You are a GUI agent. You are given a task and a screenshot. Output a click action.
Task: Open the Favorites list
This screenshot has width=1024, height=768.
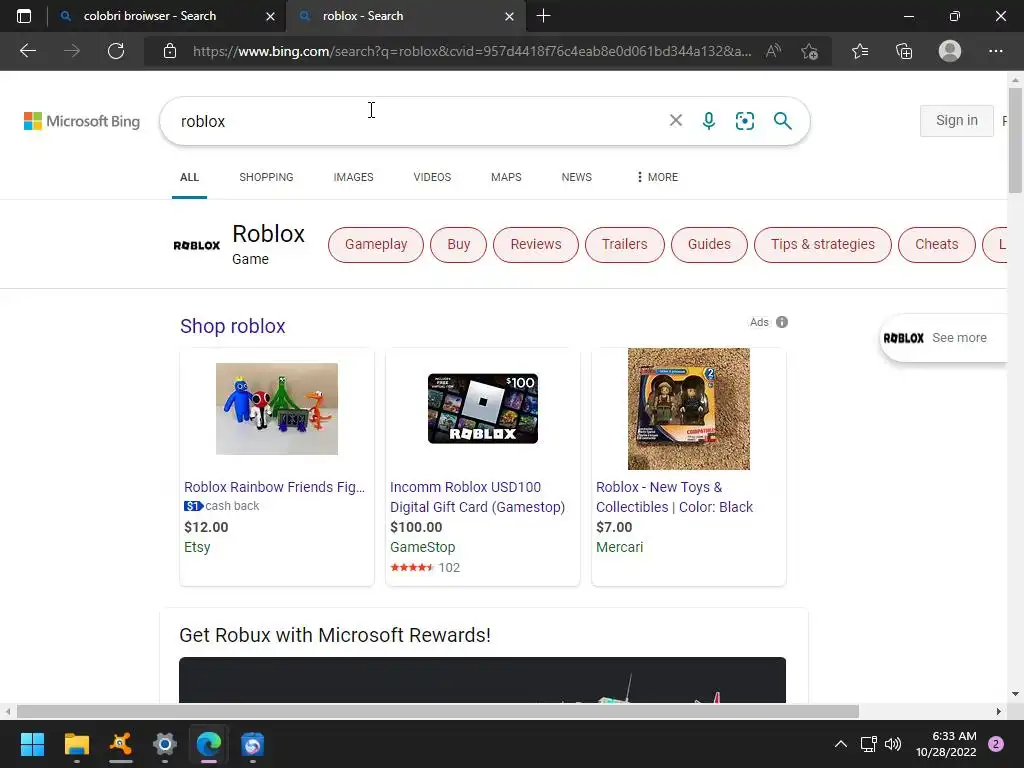pos(860,51)
